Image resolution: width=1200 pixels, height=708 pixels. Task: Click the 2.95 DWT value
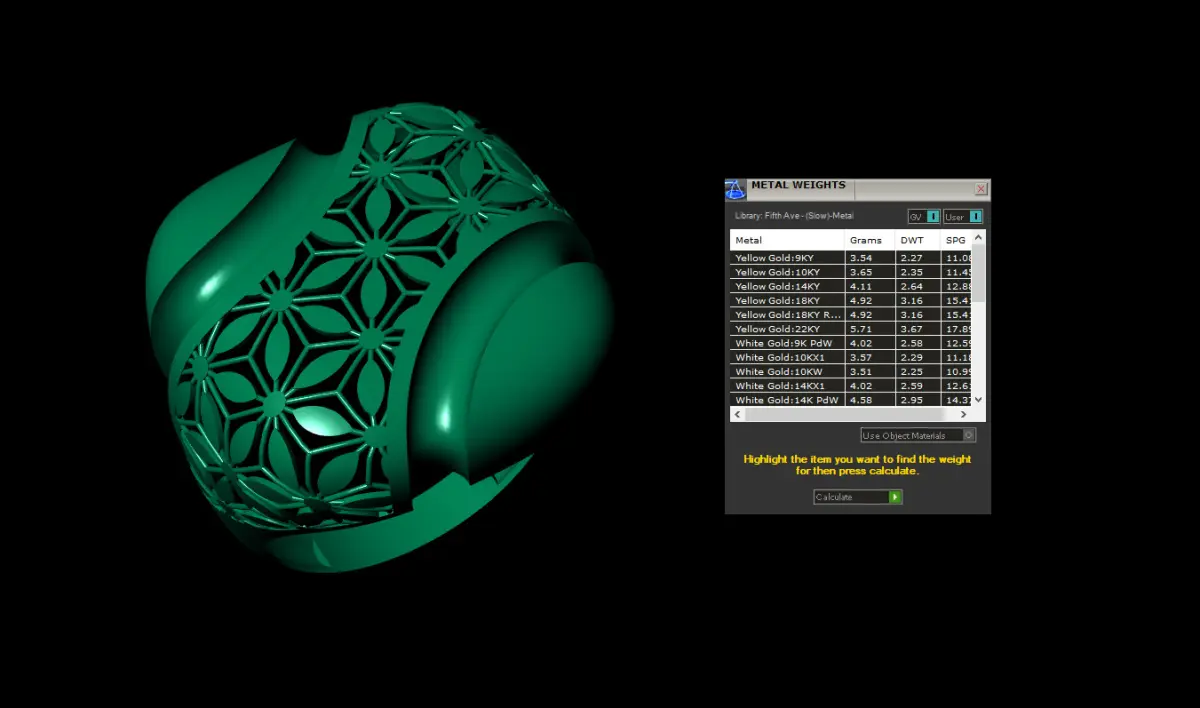point(910,400)
